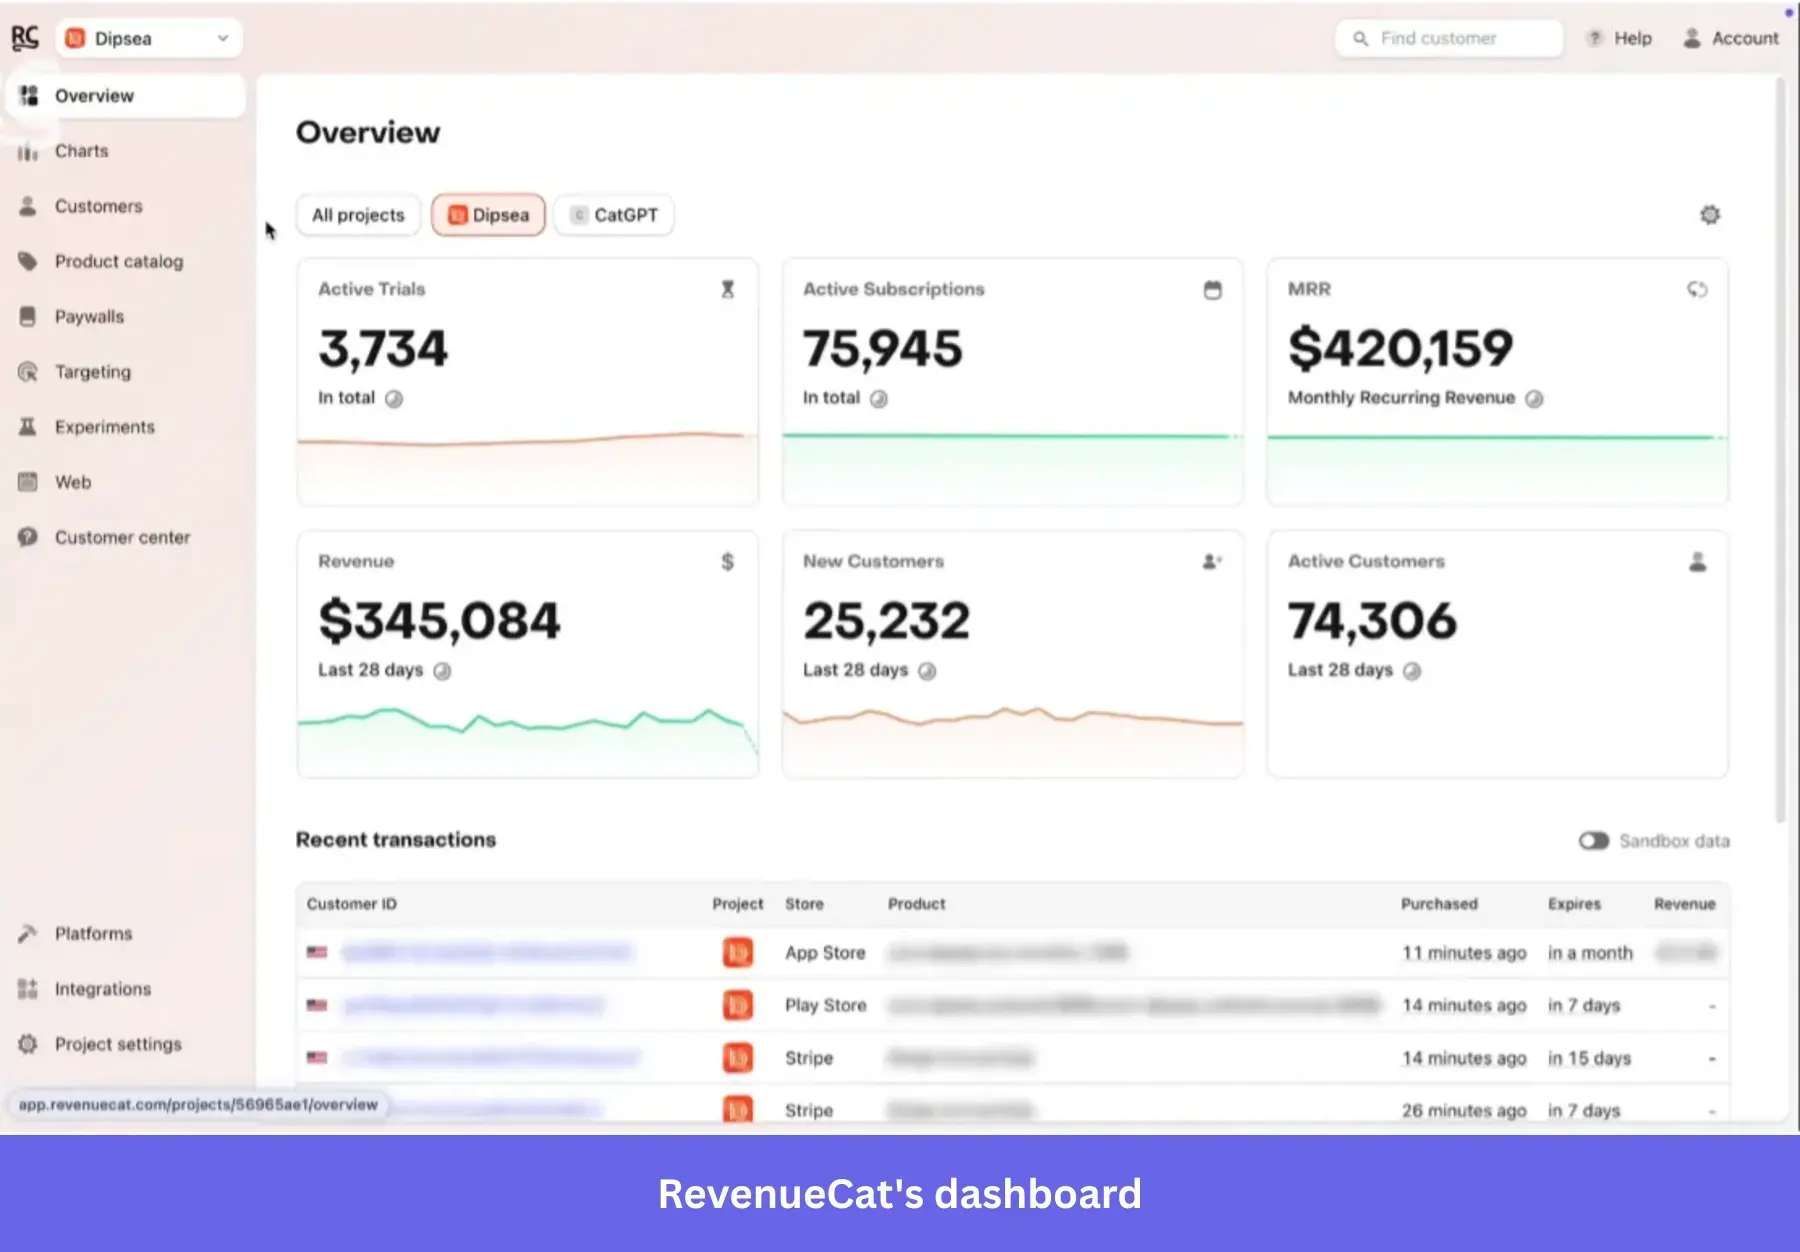
Task: Click 'in 15 days' expires cell
Action: coord(1589,1058)
